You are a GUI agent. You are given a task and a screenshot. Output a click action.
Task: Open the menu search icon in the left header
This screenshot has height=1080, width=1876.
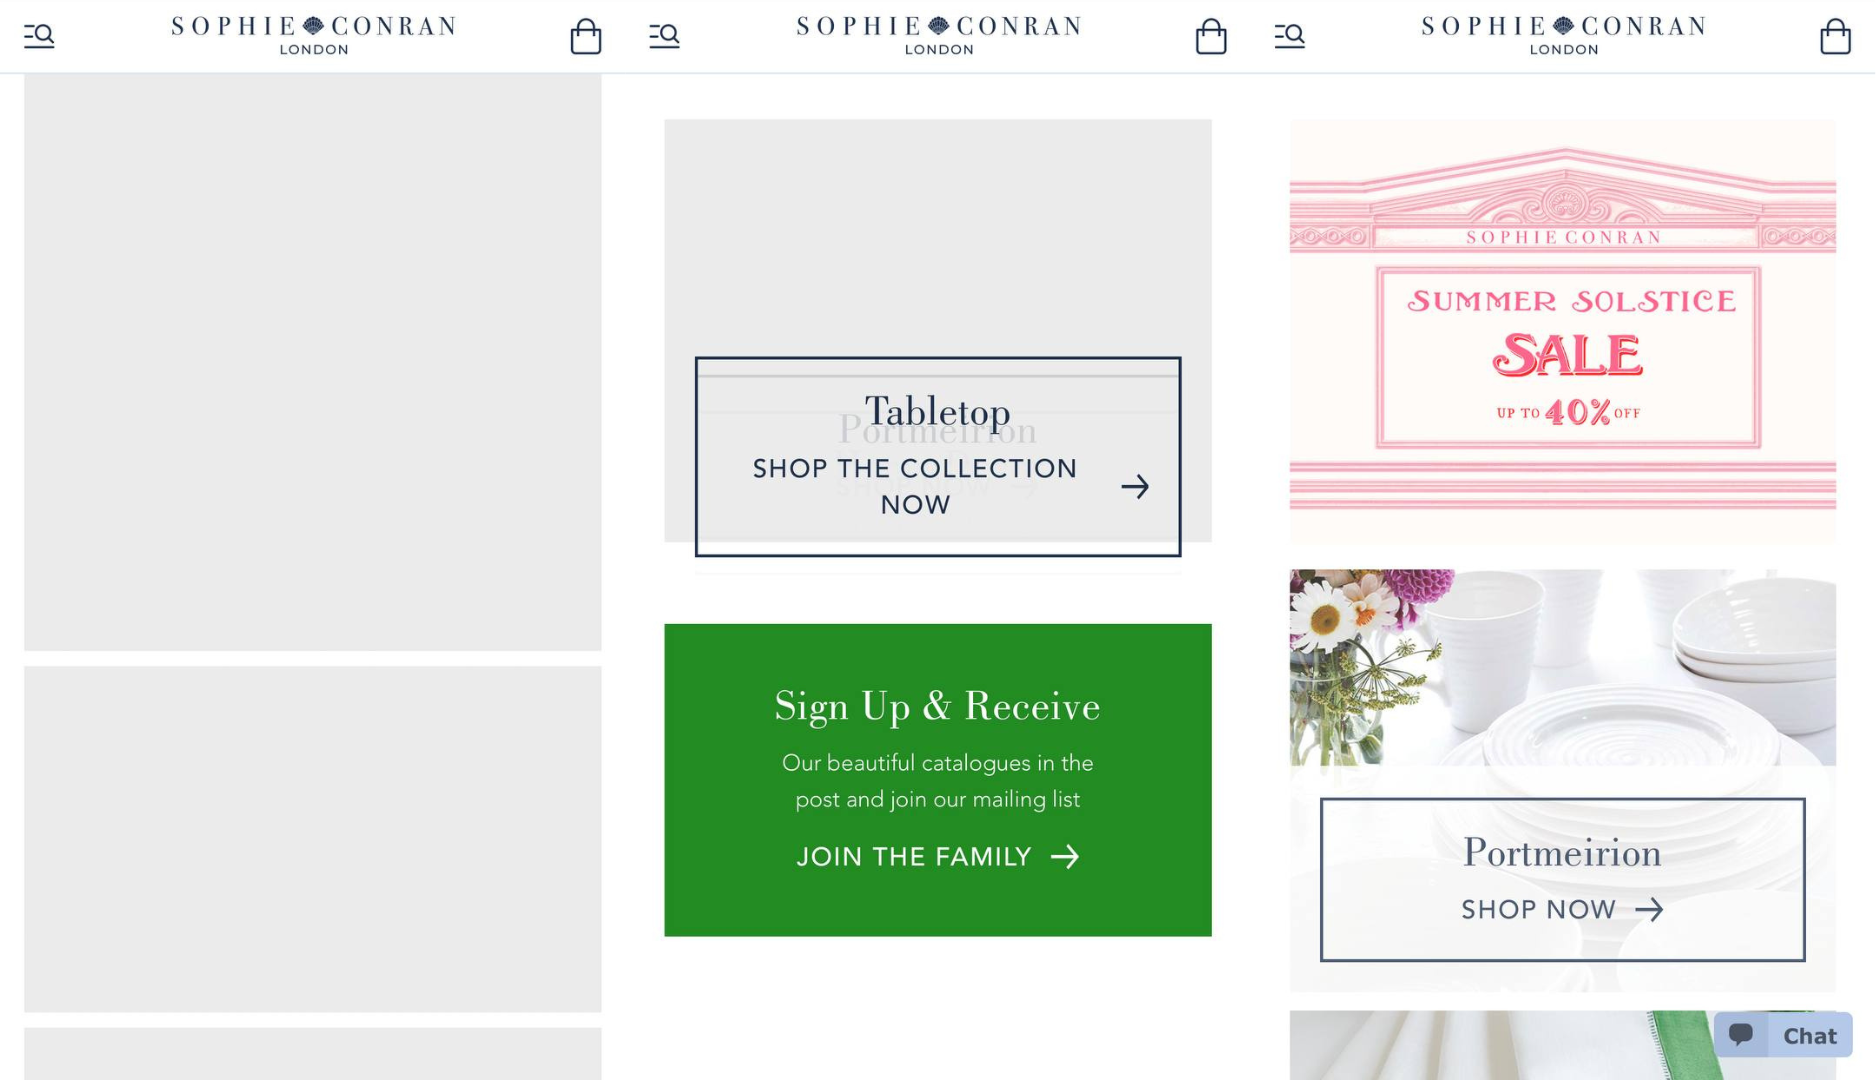pos(39,36)
